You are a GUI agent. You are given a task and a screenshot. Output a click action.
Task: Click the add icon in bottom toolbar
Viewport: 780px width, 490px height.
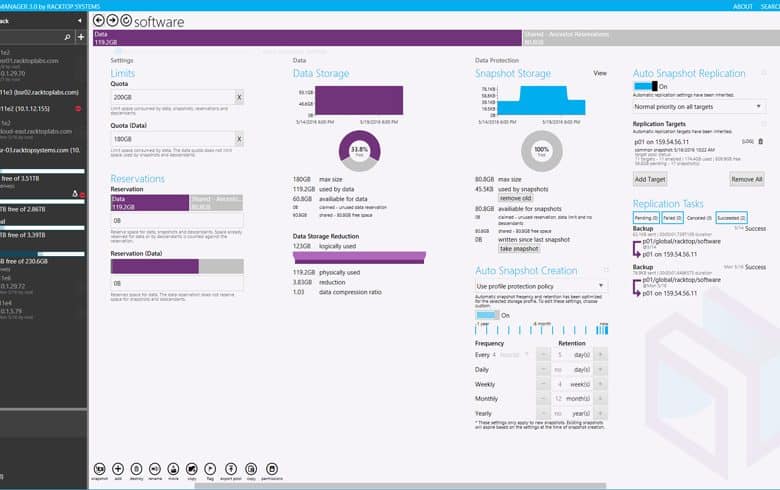pos(118,469)
